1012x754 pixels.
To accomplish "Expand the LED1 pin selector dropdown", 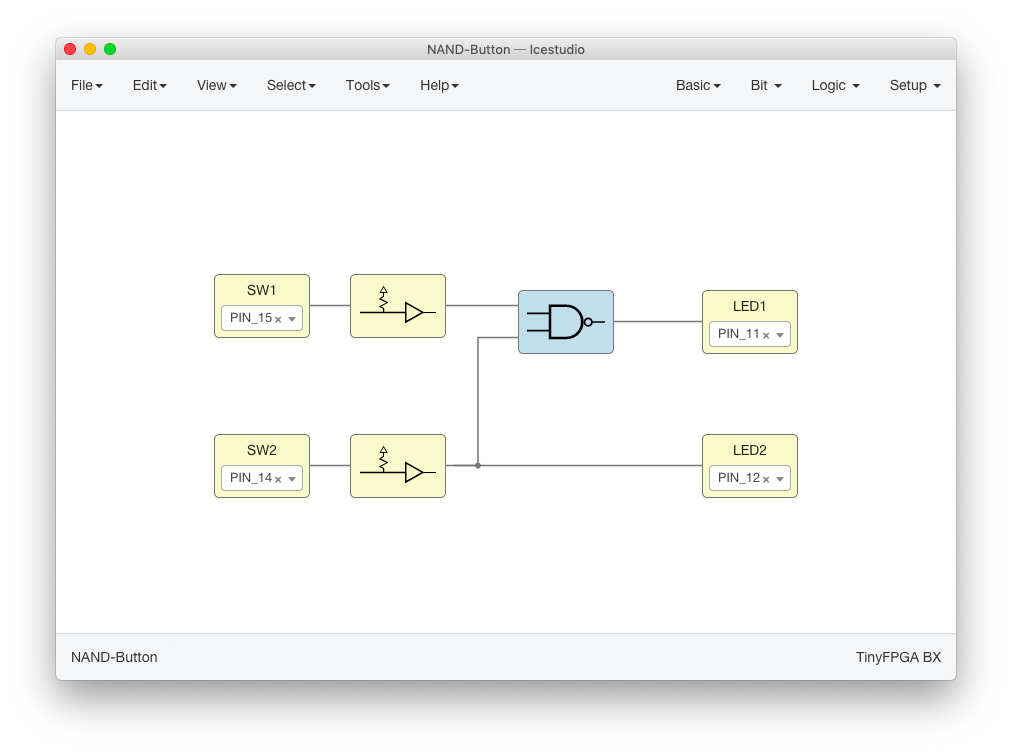I will pos(780,336).
